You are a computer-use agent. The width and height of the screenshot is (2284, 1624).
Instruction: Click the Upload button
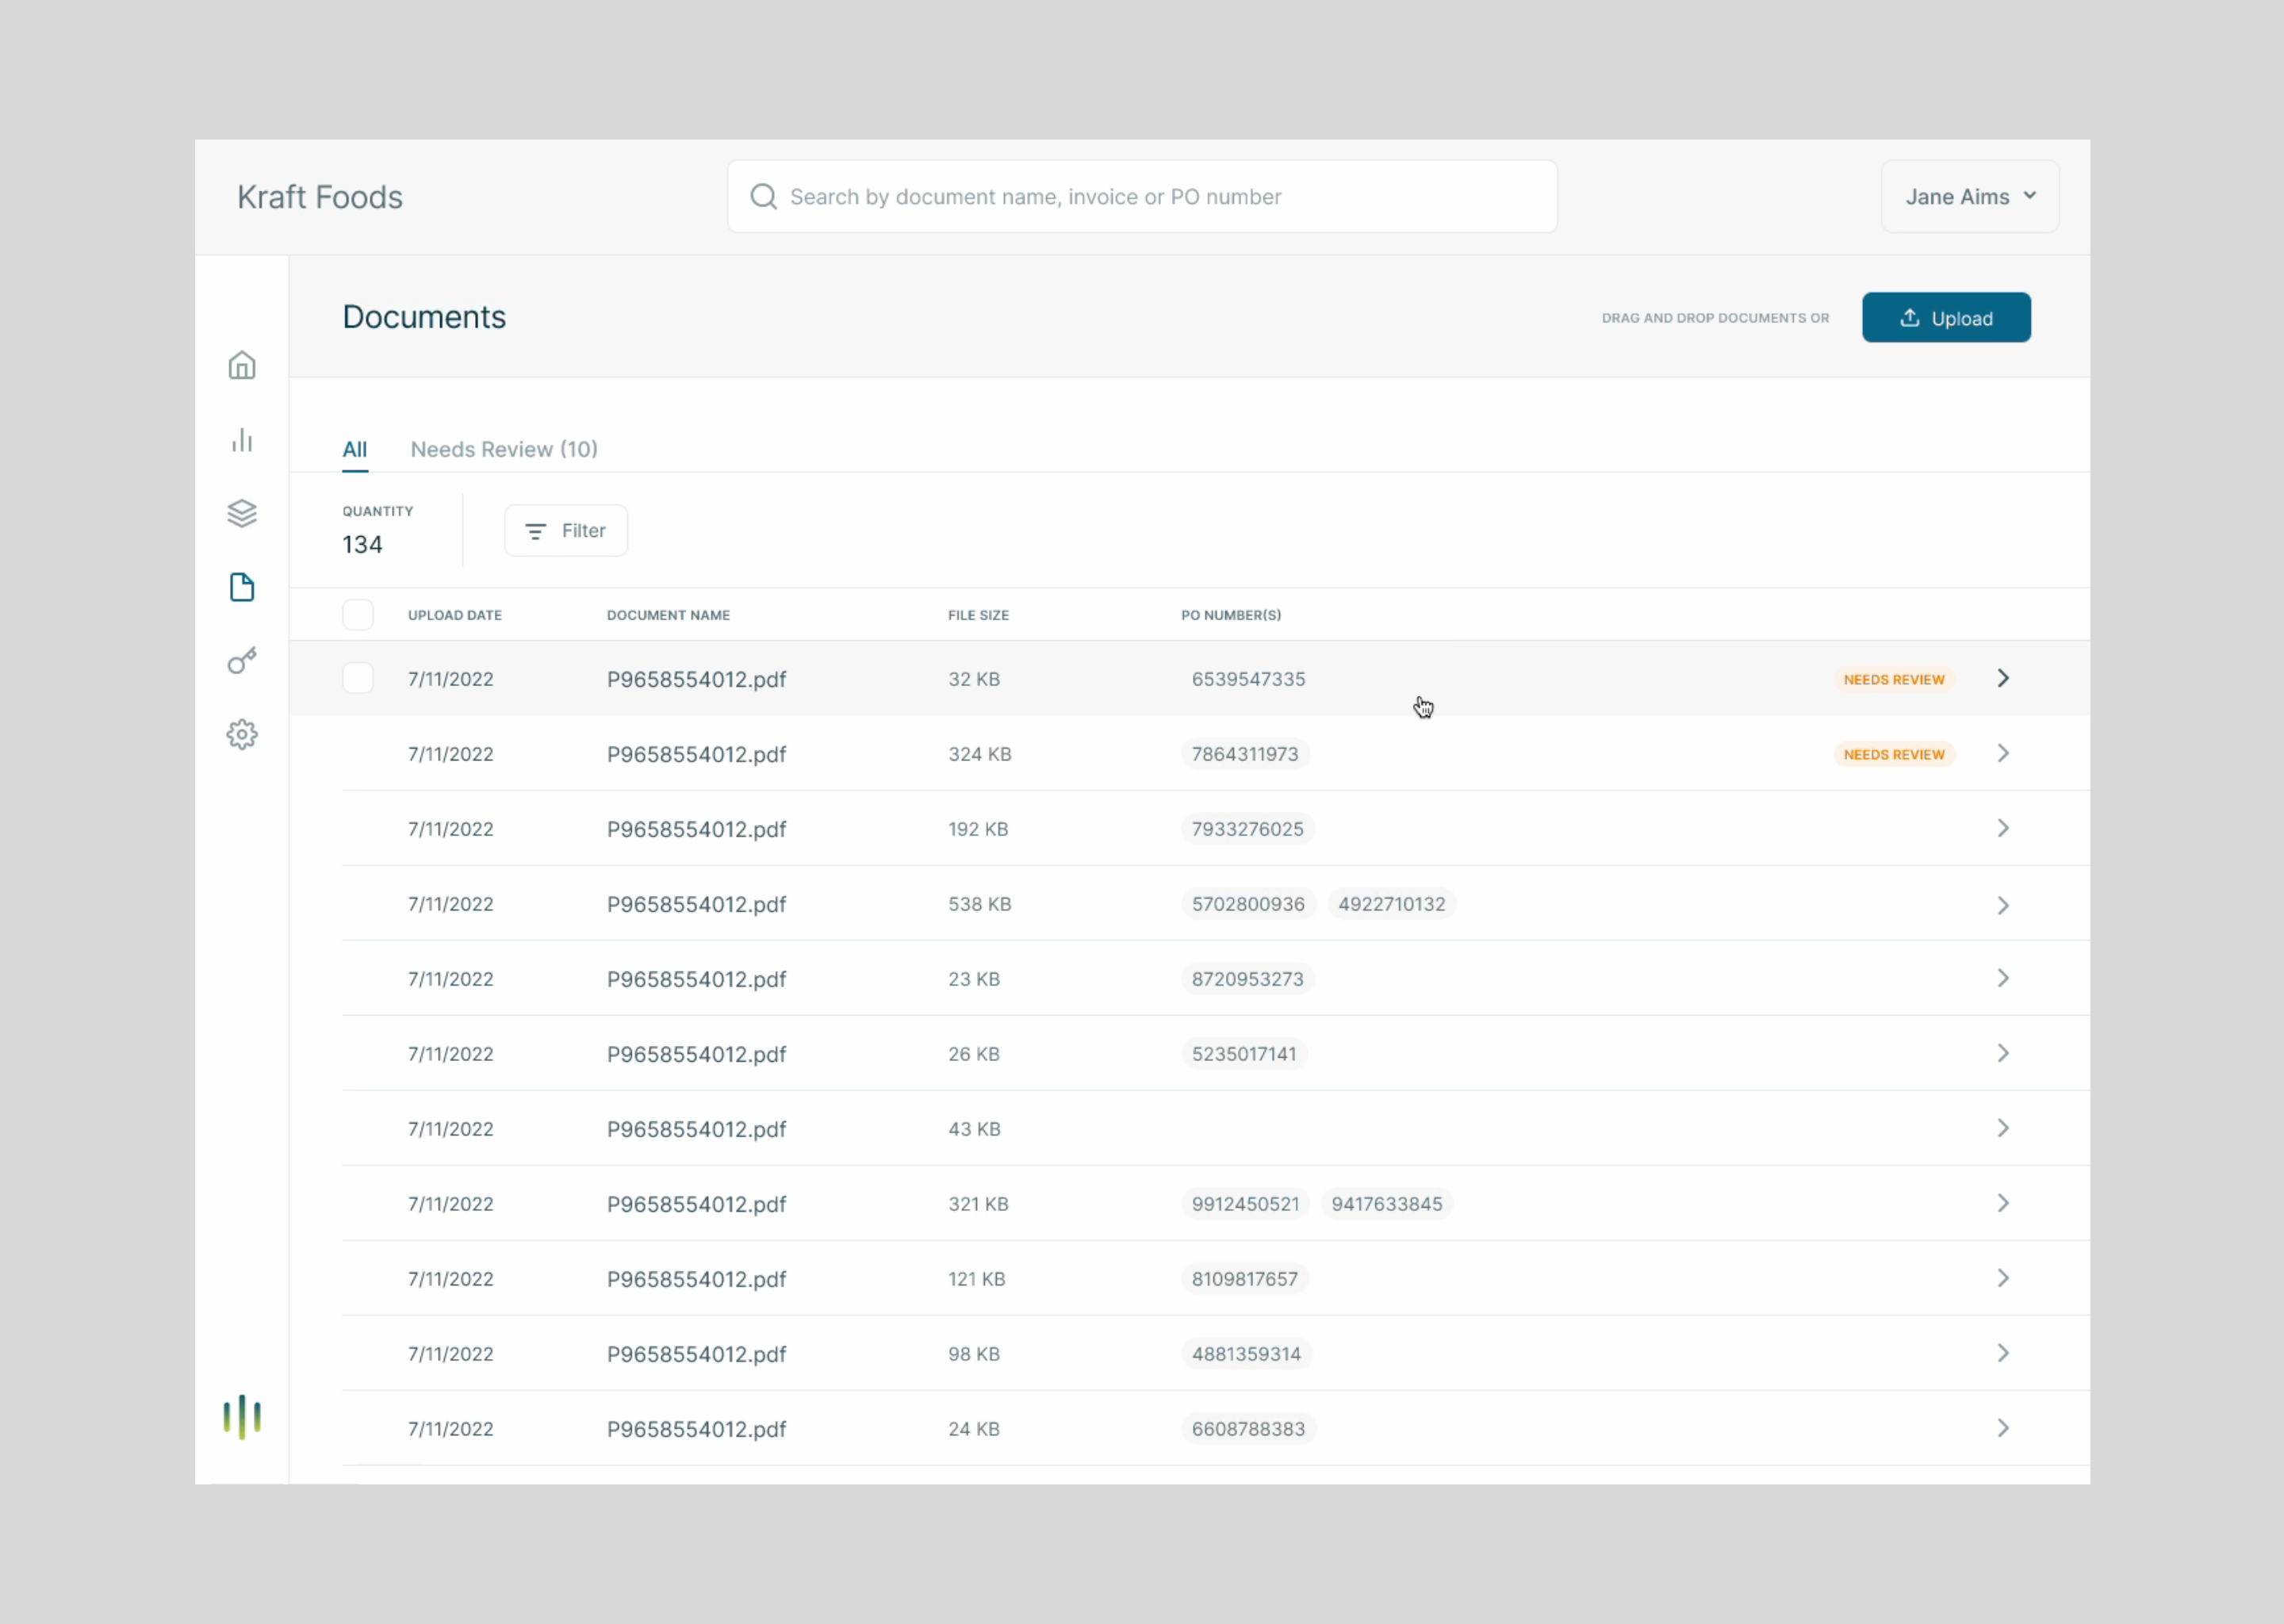pyautogui.click(x=1946, y=318)
